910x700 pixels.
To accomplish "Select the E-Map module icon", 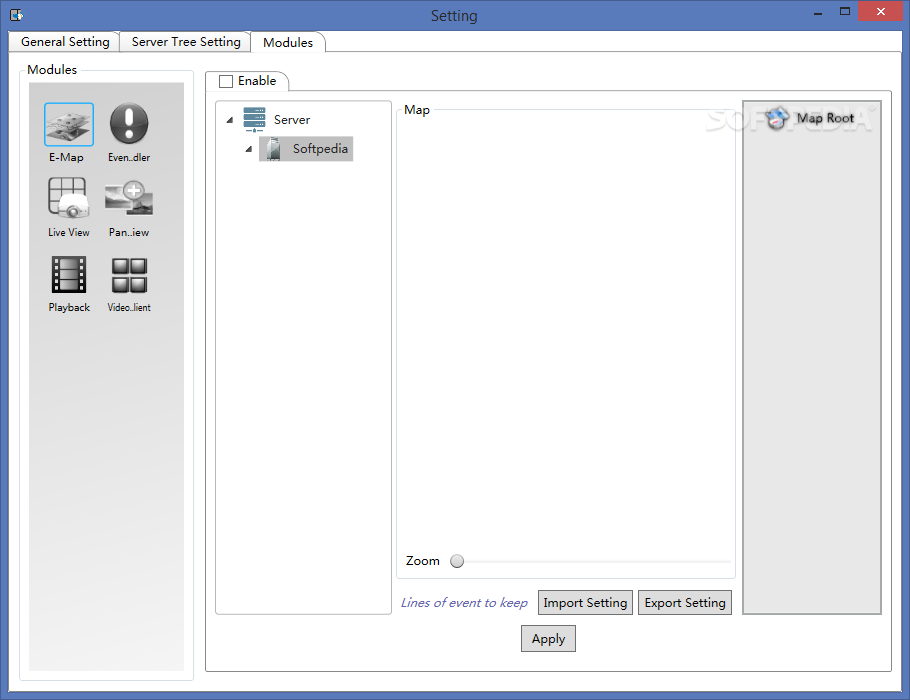I will coord(68,124).
